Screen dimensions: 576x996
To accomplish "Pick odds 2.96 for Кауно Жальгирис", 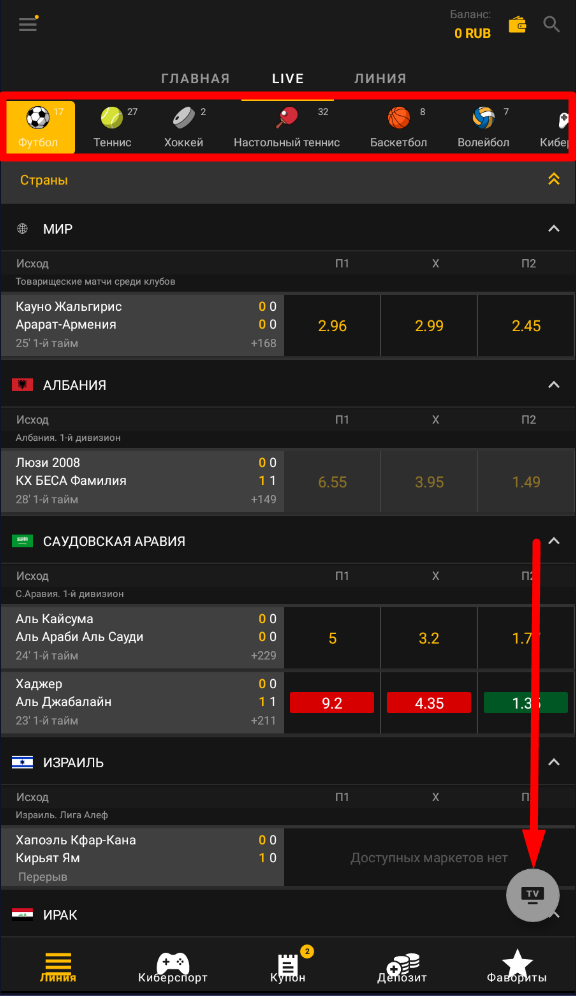I will [x=332, y=326].
